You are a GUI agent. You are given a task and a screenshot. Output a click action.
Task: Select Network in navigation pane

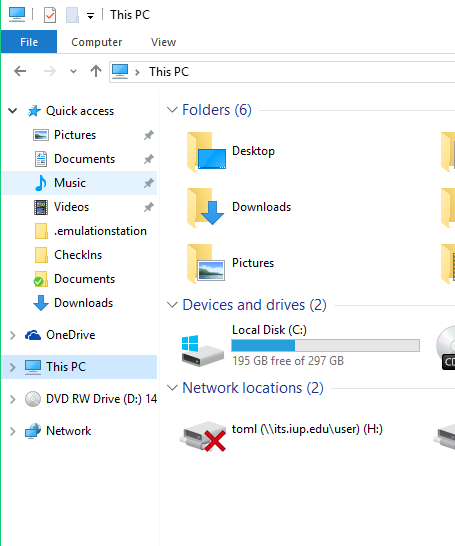point(69,431)
